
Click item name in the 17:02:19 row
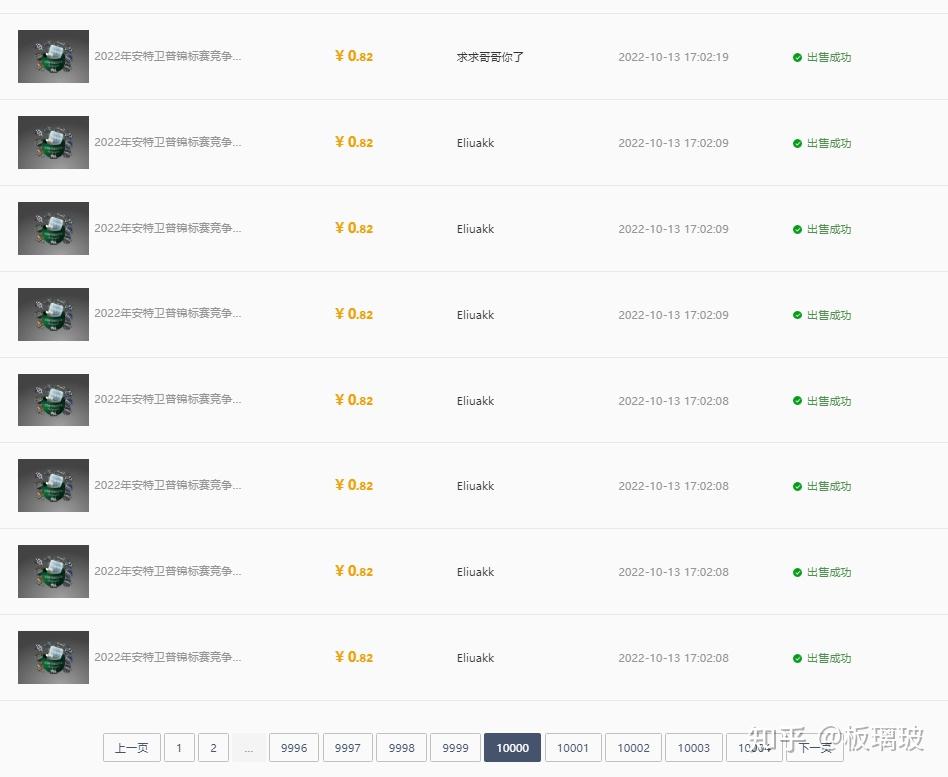coord(167,56)
